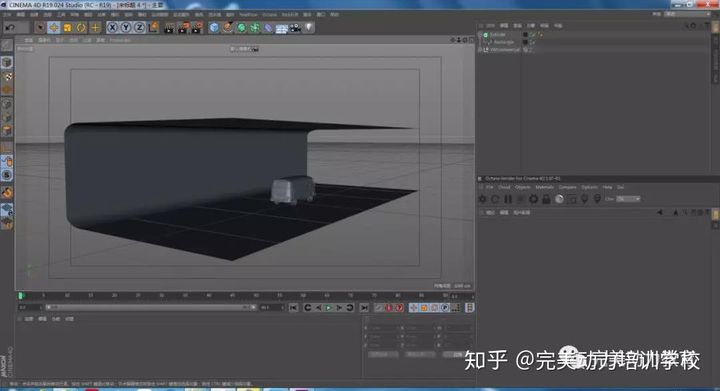This screenshot has width=720, height=391.
Task: Expand the third object tree row
Action: point(480,50)
